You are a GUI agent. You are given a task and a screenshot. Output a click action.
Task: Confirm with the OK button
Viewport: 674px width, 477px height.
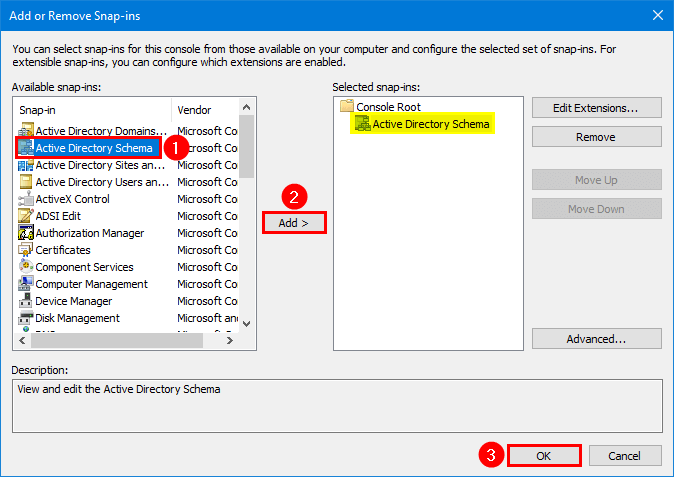coord(544,456)
